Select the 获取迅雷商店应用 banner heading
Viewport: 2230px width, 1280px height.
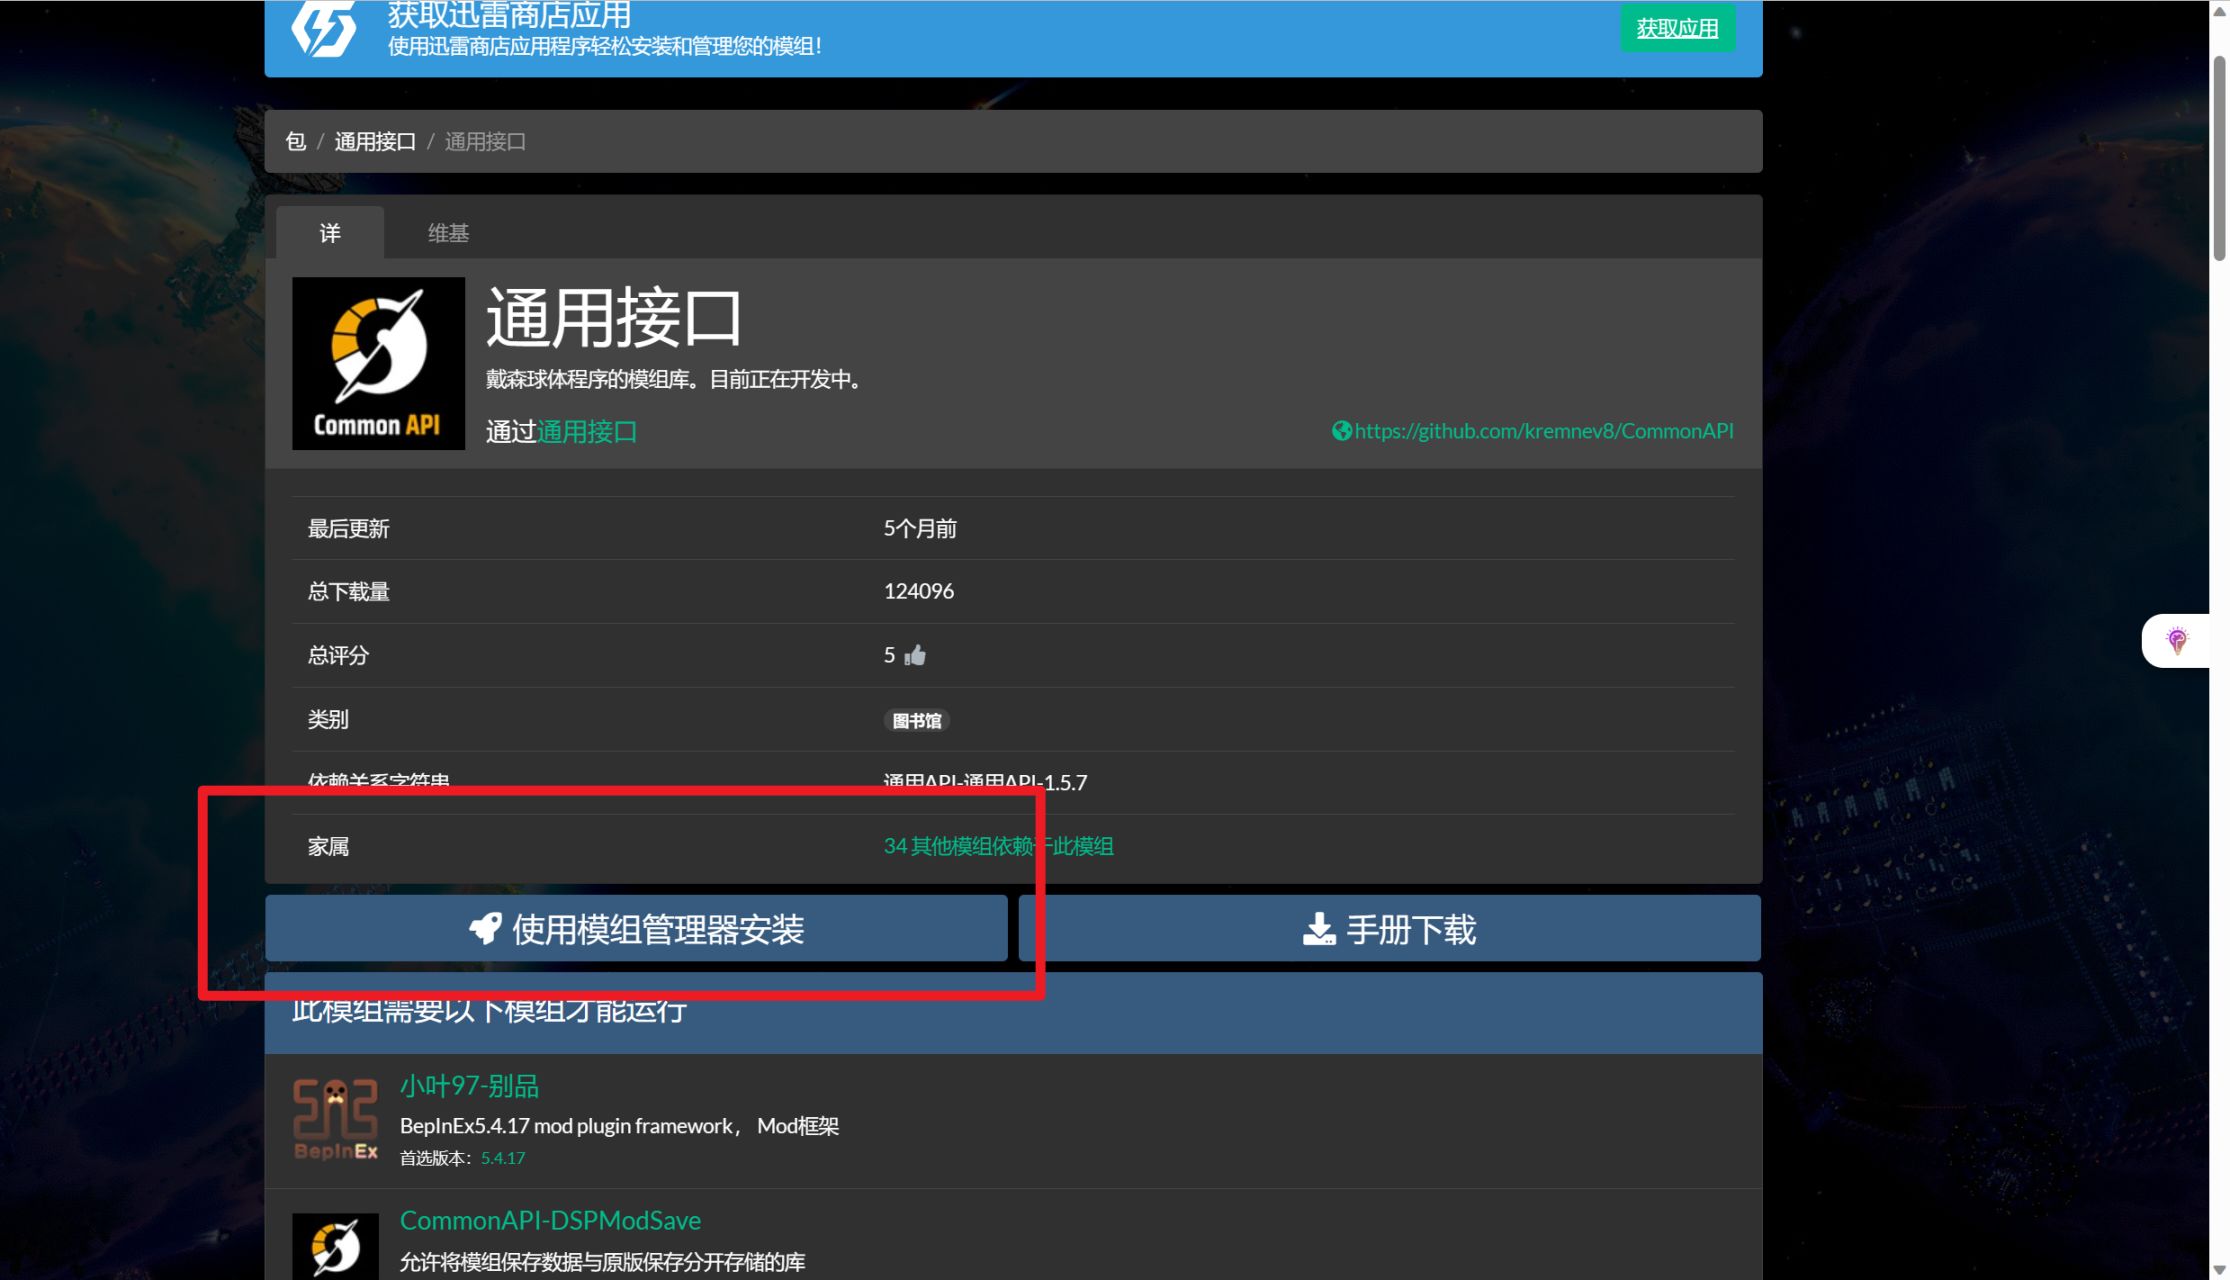(x=509, y=15)
